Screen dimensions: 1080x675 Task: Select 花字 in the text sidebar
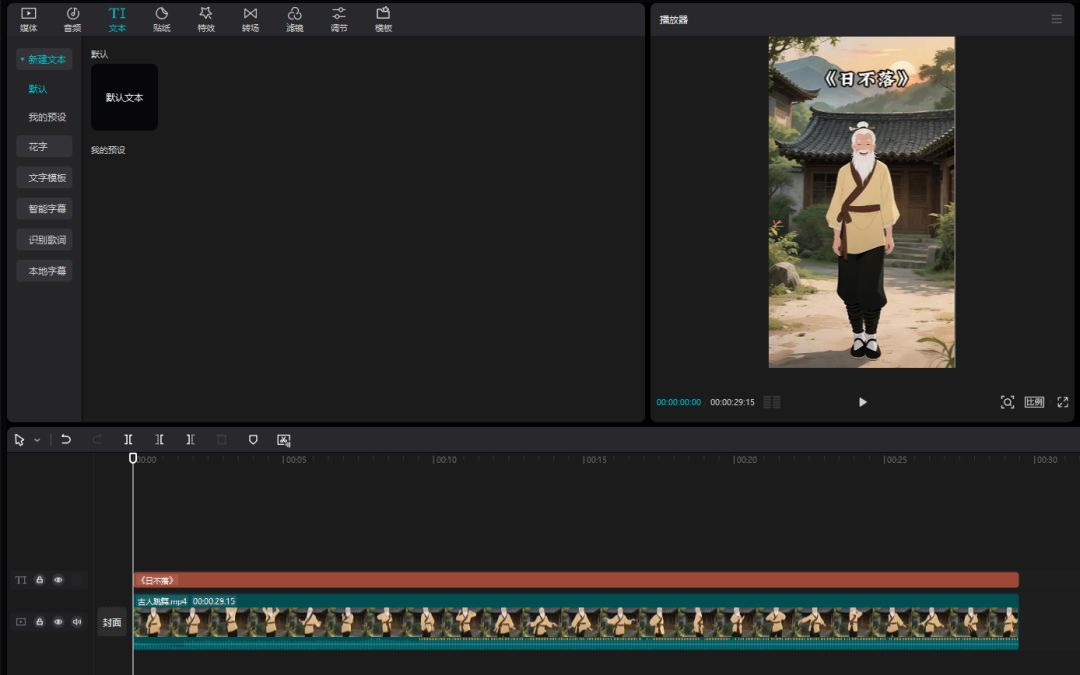pyautogui.click(x=44, y=147)
